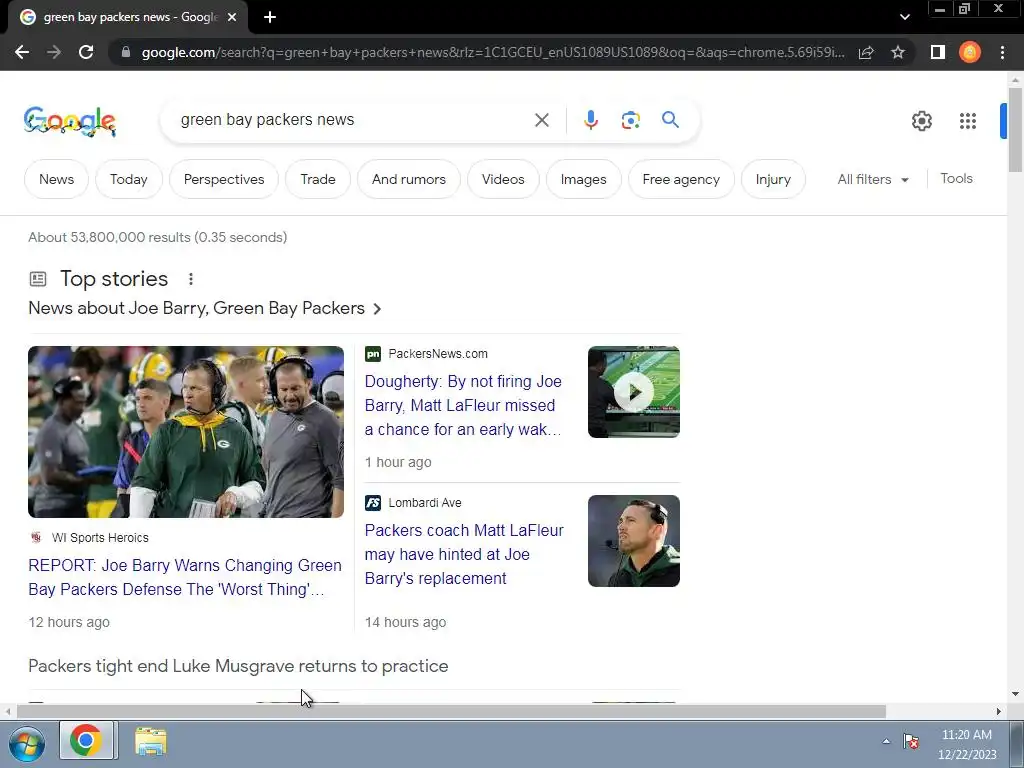Open the Joe Barry sideline photo thumbnail

[185, 432]
